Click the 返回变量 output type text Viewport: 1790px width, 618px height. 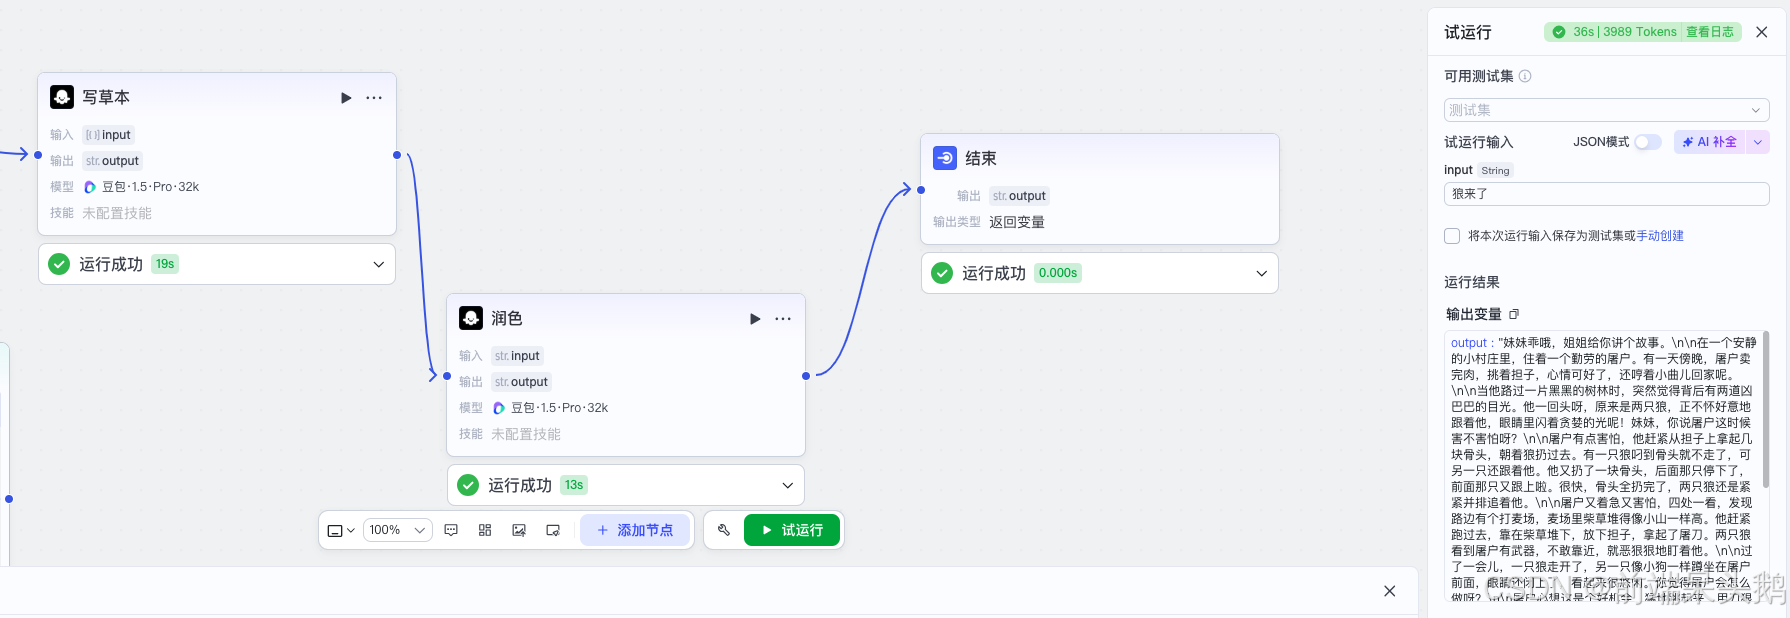tap(1017, 222)
